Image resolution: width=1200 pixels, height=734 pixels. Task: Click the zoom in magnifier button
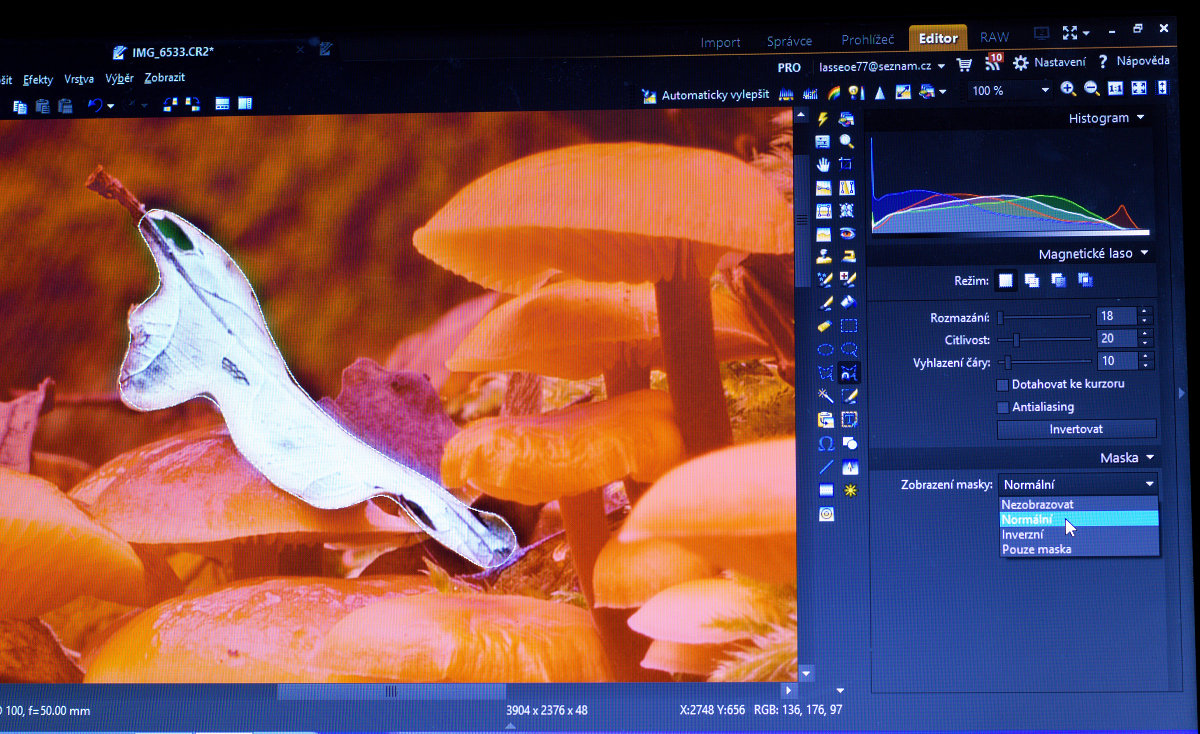[1068, 89]
